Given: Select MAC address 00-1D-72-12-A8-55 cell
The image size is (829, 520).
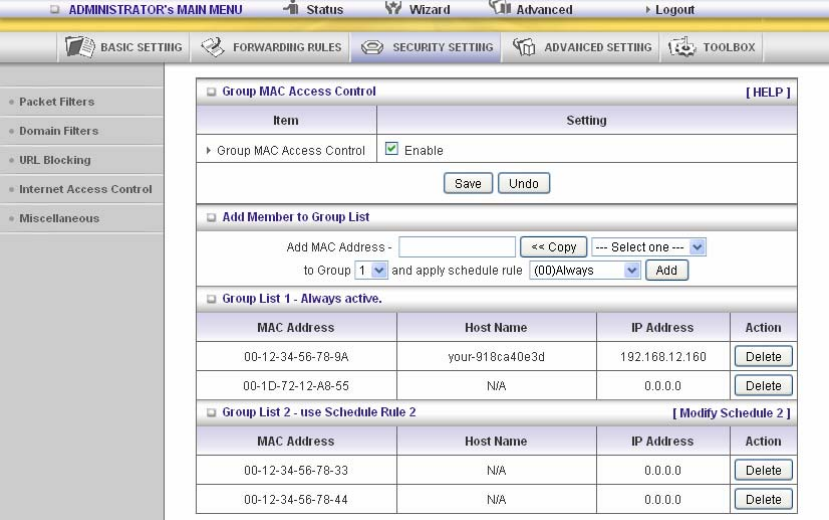Looking at the screenshot, I should [296, 386].
